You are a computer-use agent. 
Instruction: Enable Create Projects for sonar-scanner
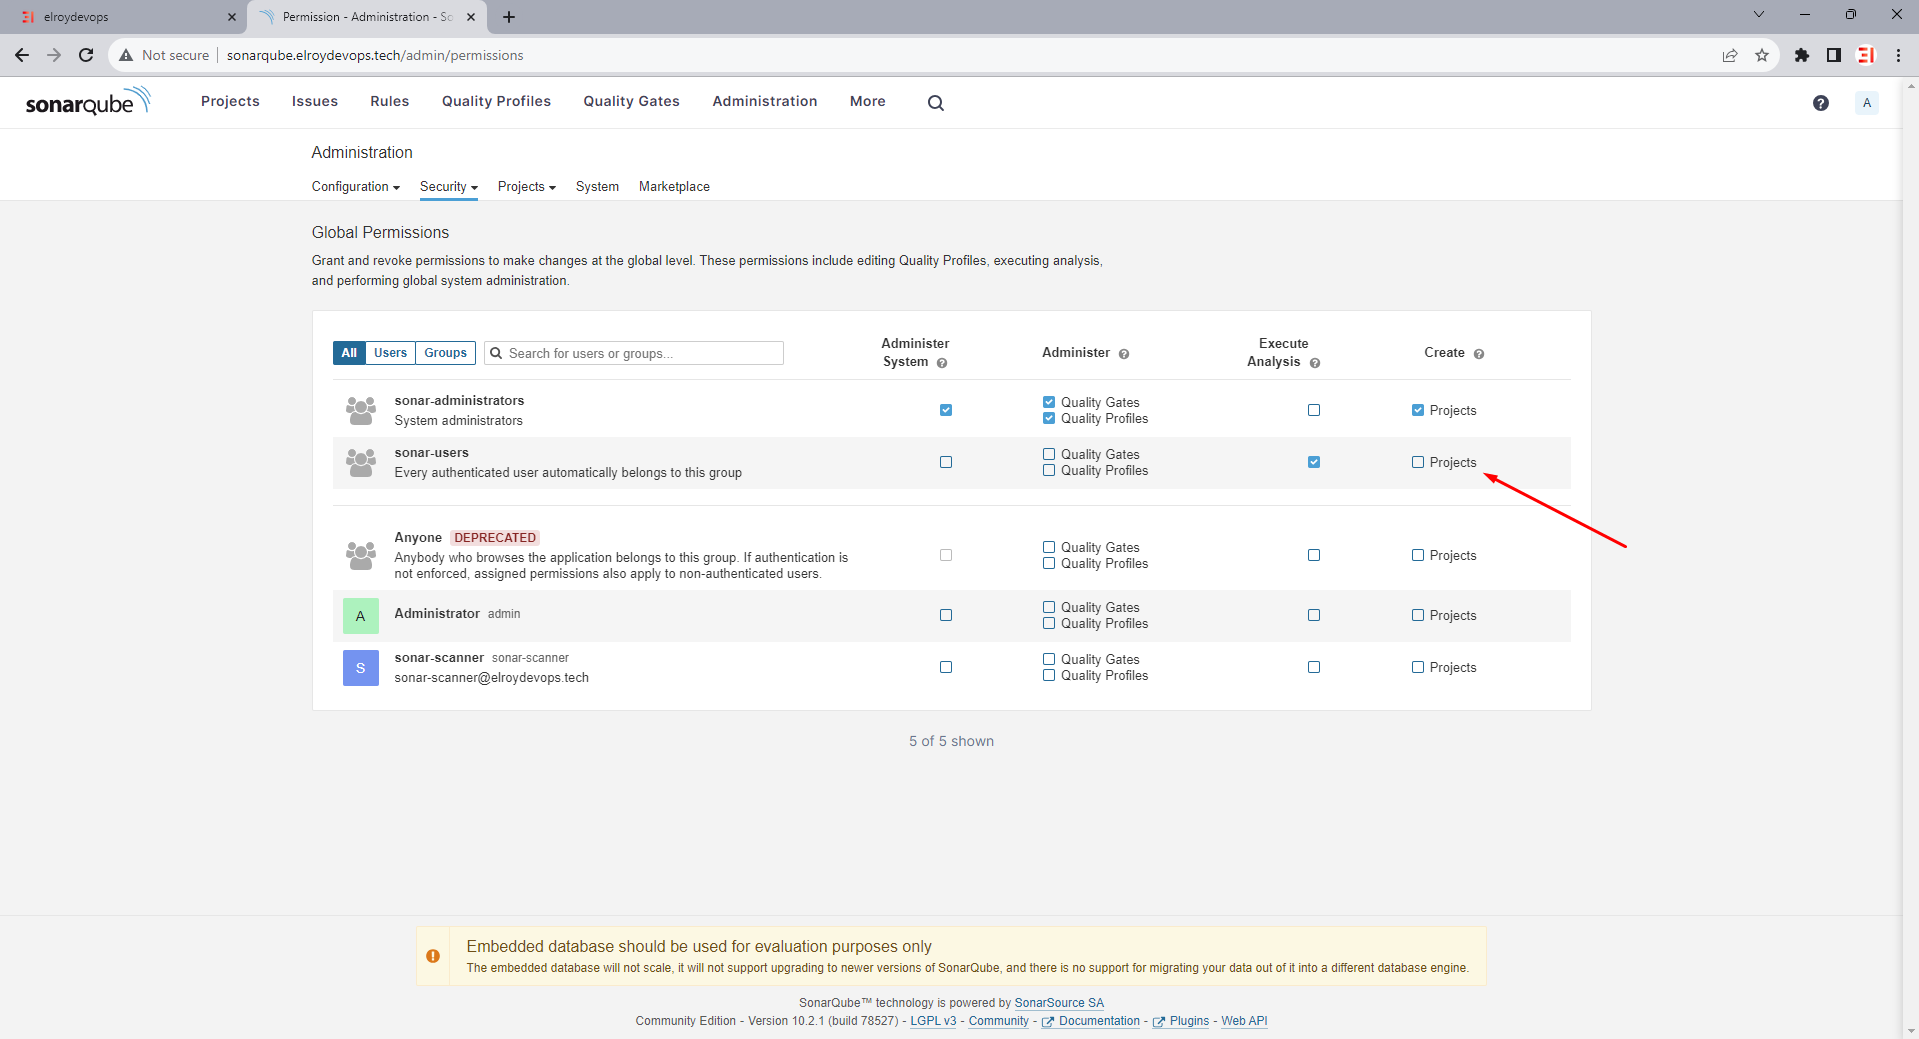1418,667
